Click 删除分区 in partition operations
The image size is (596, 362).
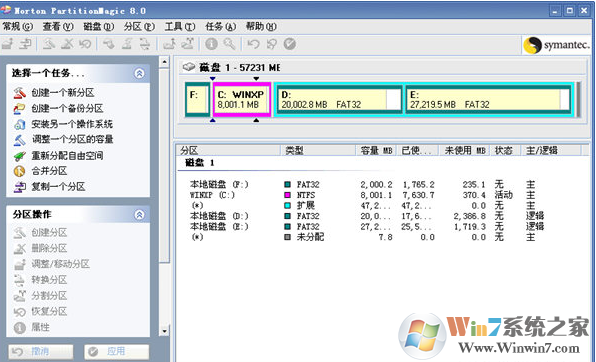click(49, 248)
